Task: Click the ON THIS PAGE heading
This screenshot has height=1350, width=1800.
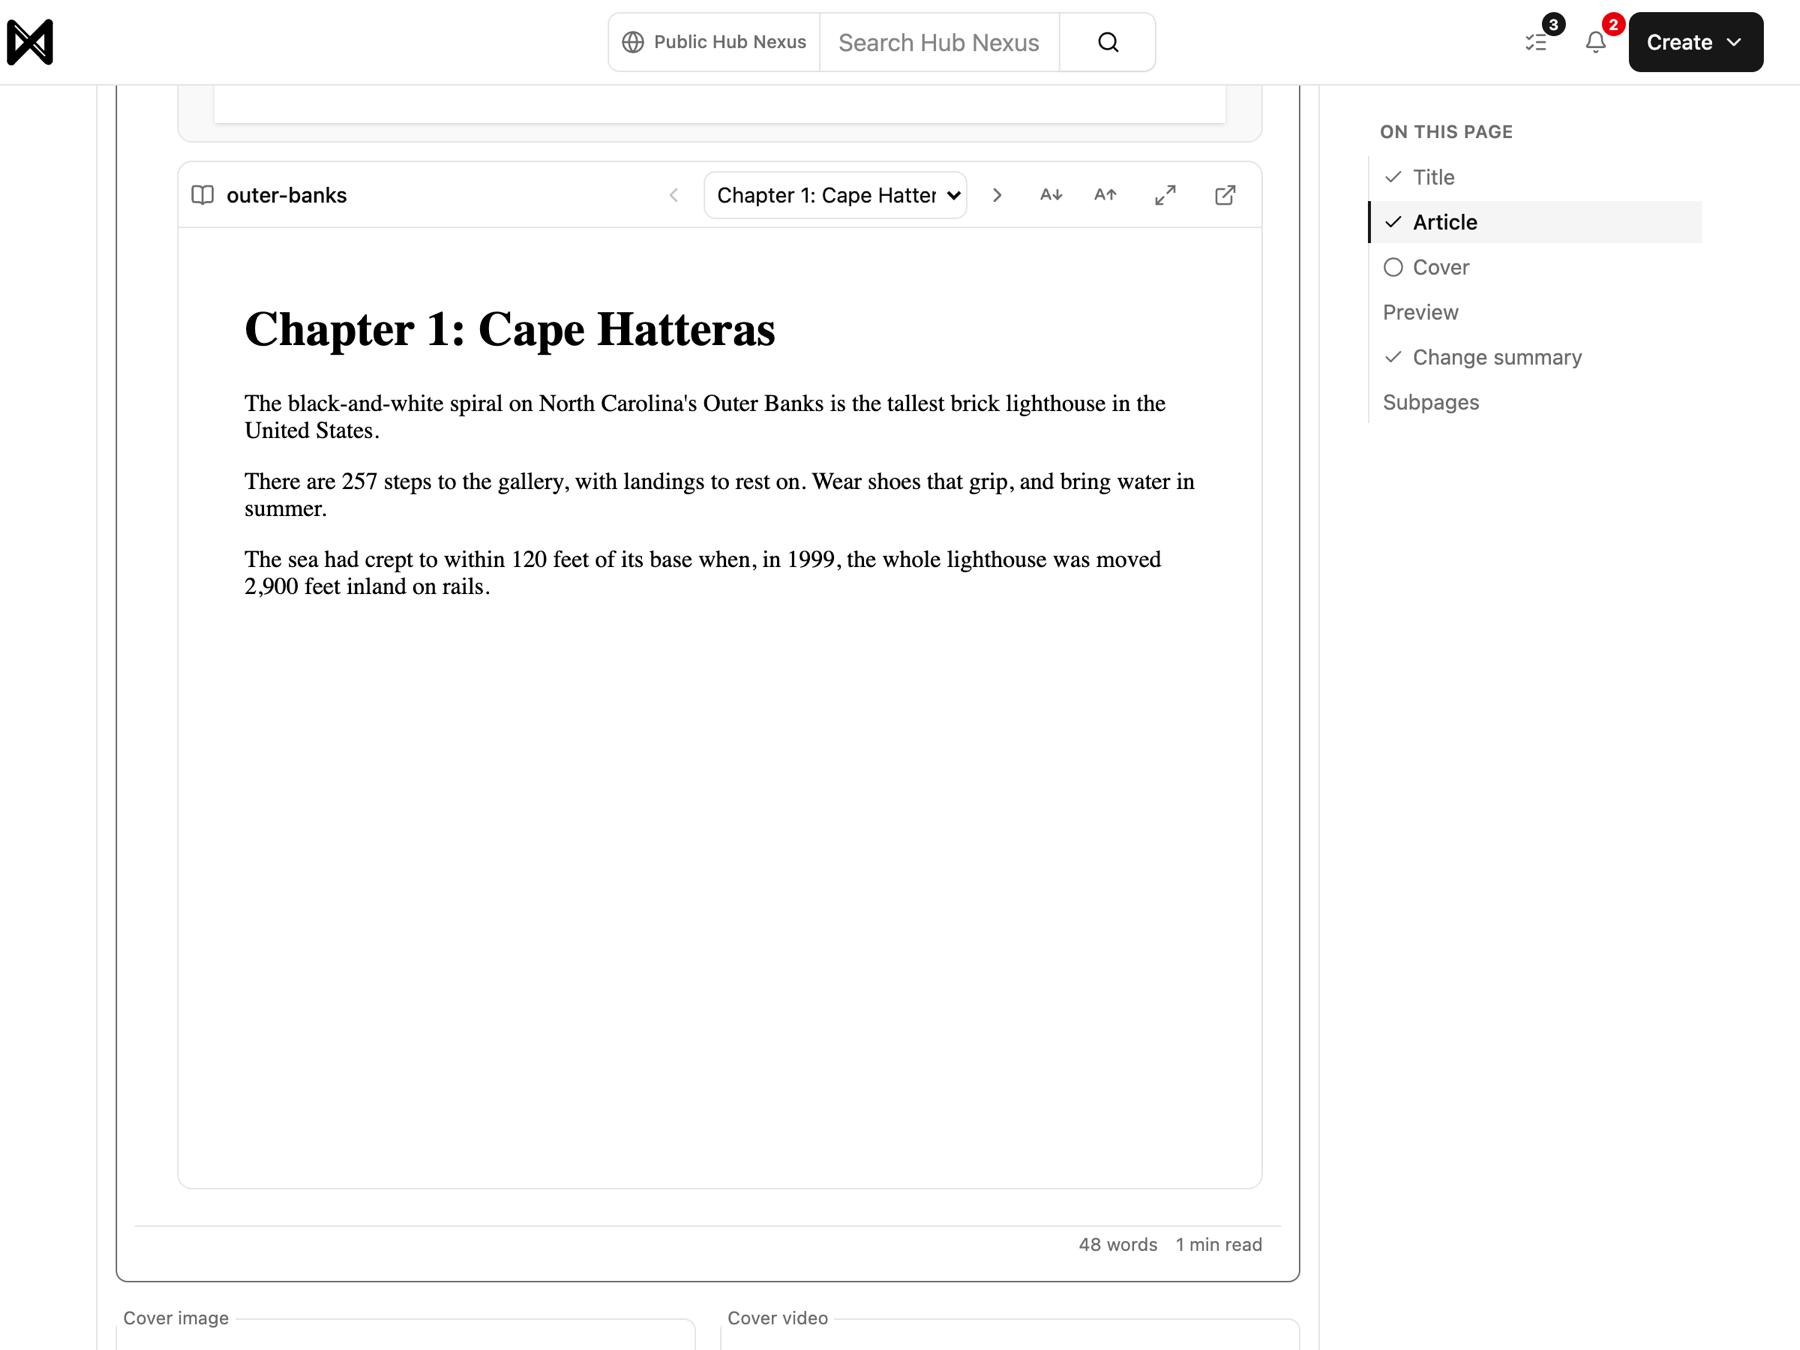Action: [x=1446, y=132]
